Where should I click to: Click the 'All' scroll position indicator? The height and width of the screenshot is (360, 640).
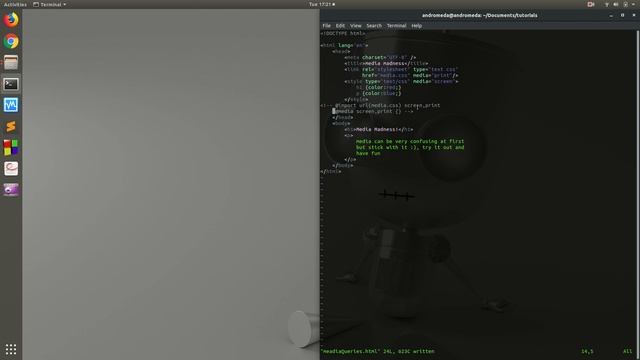(627, 351)
